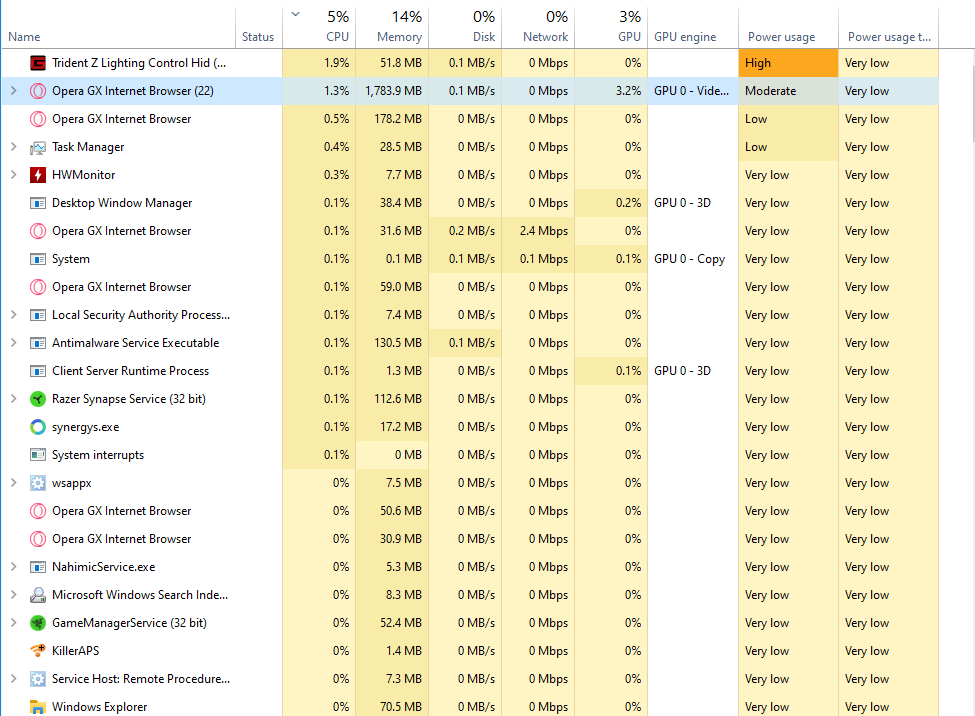The height and width of the screenshot is (716, 975).
Task: Click the NahimicService.exe icon
Action: (38, 567)
